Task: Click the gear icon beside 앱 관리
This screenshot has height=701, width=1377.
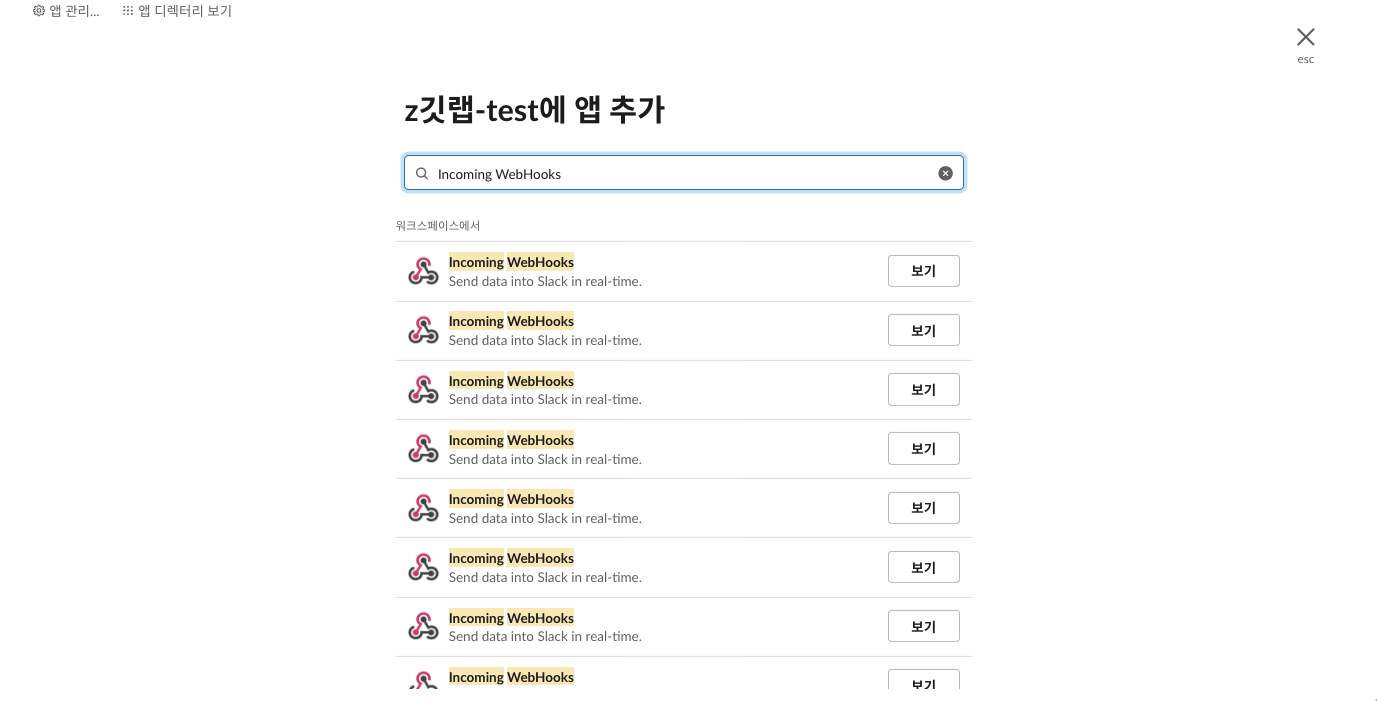Action: 39,11
